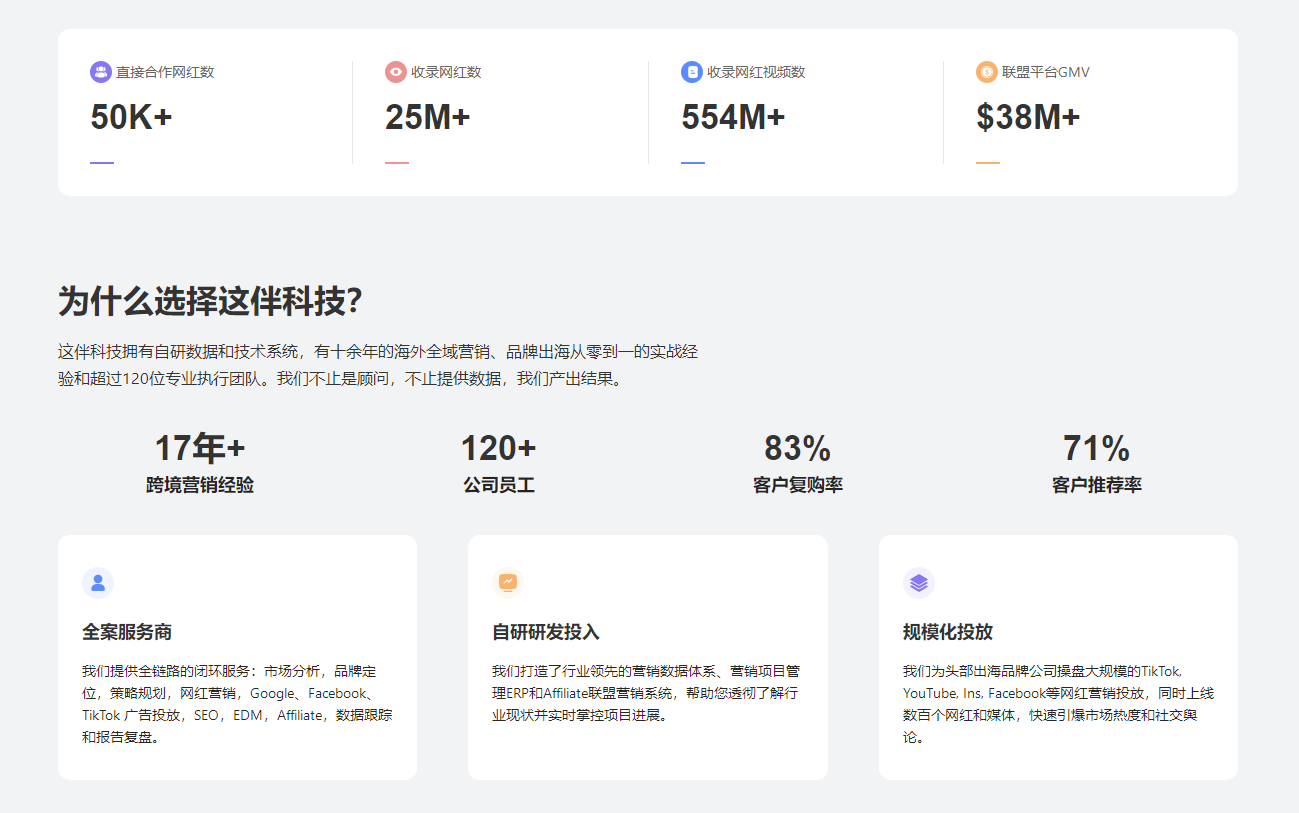The height and width of the screenshot is (813, 1299).
Task: Click the blue document icon beside 收录网红视频数
Action: point(692,72)
